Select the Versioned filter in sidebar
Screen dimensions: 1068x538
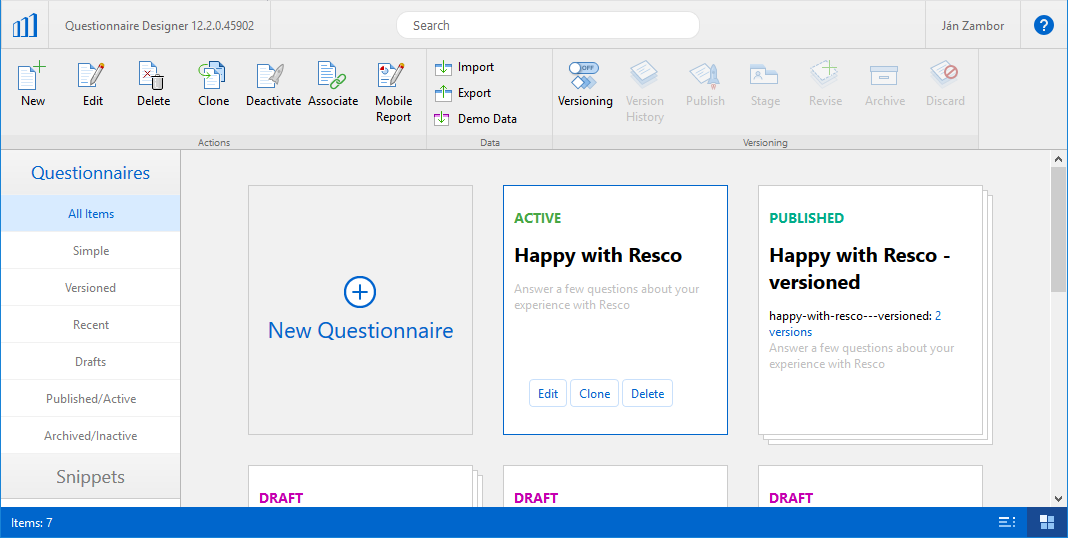(90, 288)
